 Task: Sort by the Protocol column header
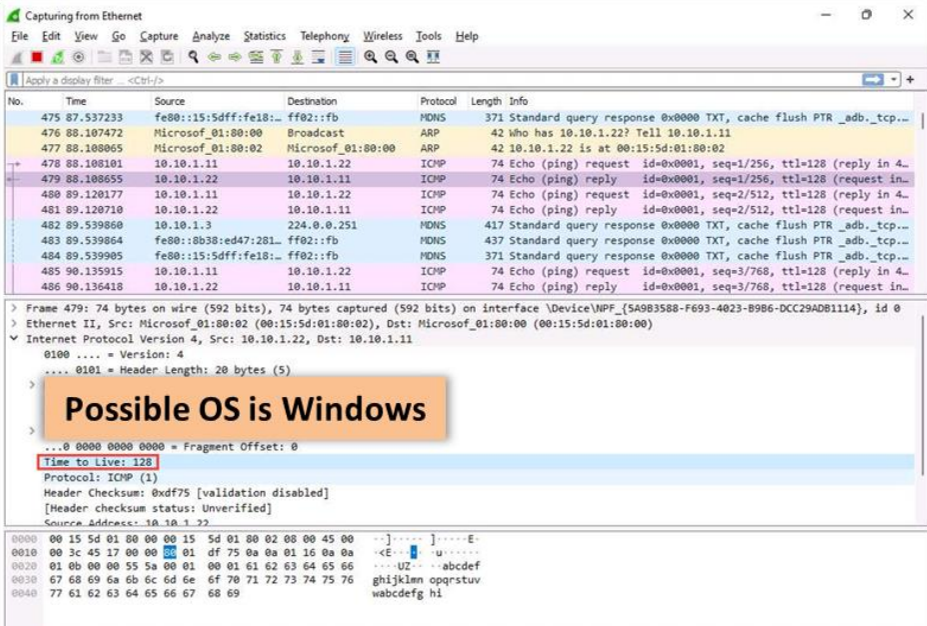point(442,101)
